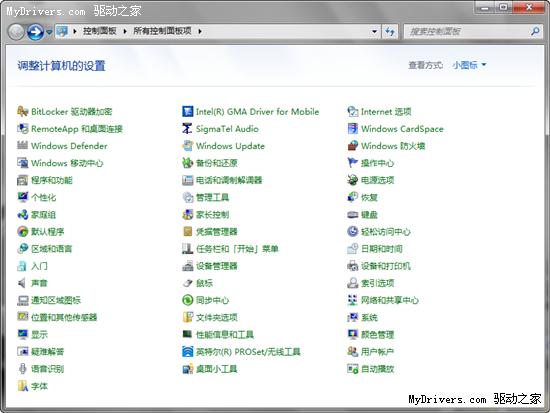The image size is (550, 413).
Task: Refresh the control panel view
Action: pyautogui.click(x=390, y=32)
